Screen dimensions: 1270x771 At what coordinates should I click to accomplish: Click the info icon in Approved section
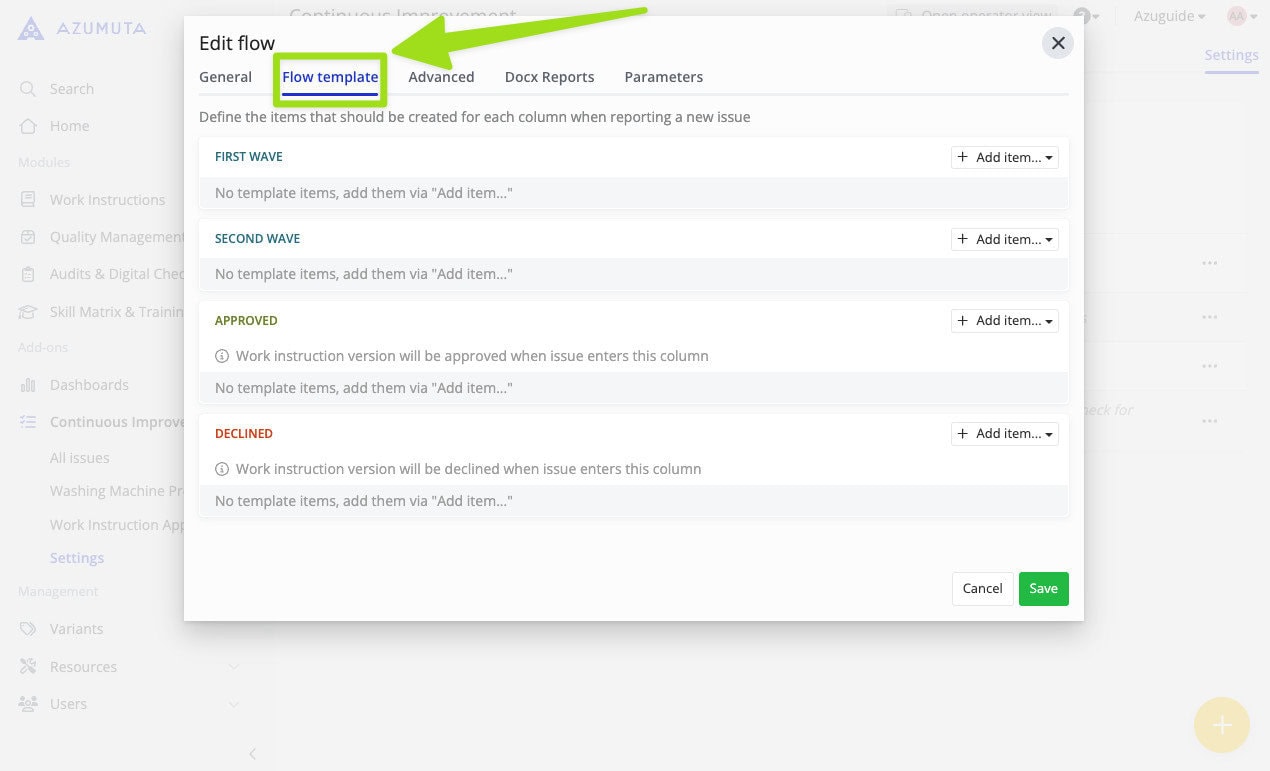point(222,356)
